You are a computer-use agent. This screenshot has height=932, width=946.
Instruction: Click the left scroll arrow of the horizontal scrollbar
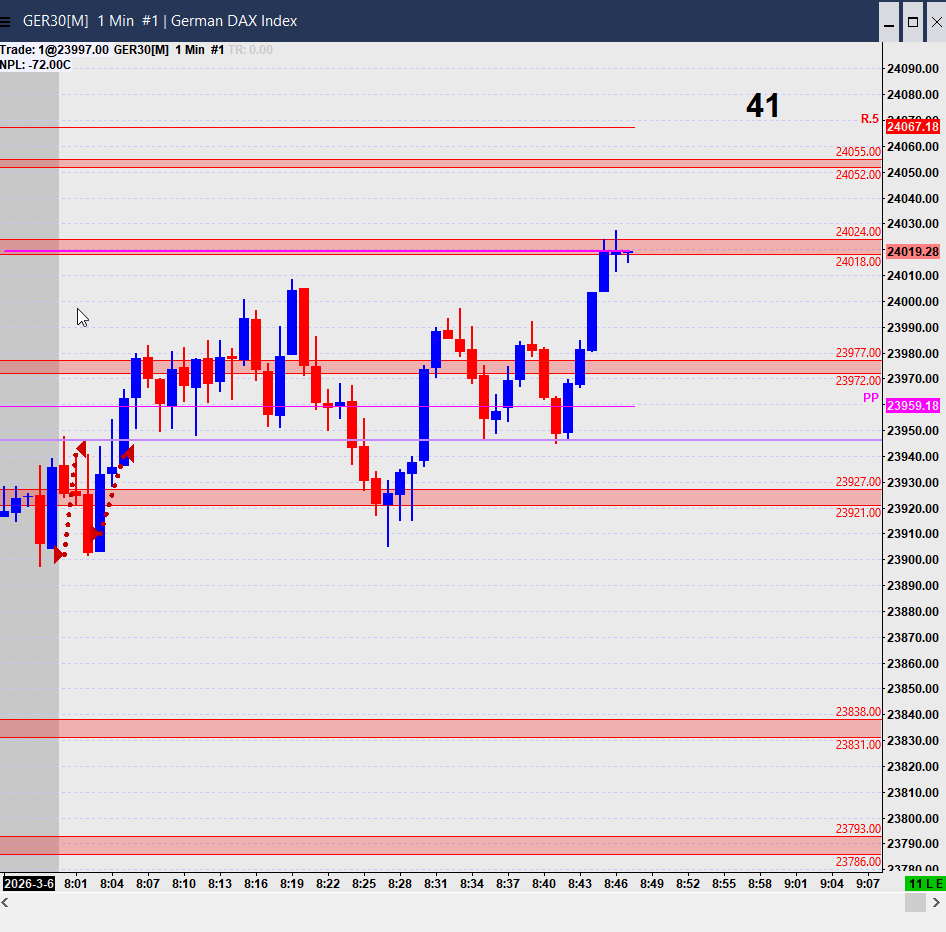(x=5, y=902)
